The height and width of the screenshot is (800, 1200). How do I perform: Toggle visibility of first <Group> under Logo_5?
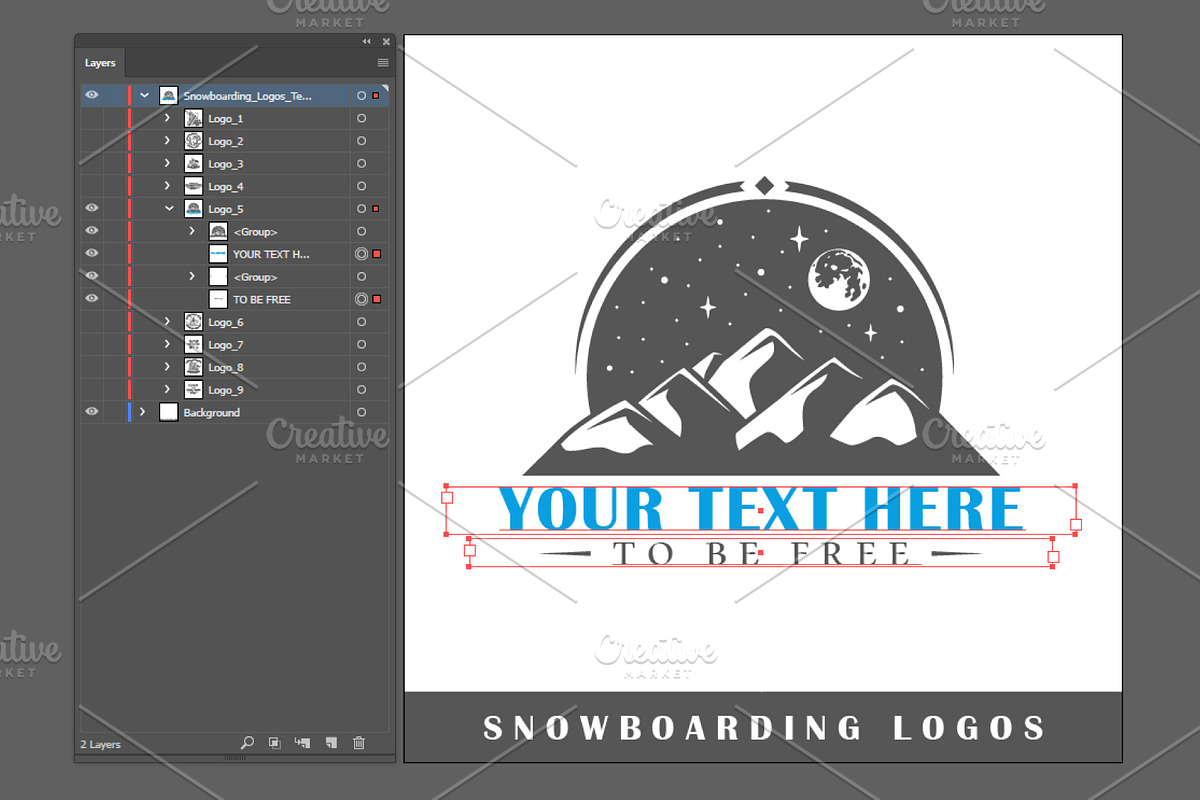pos(92,232)
